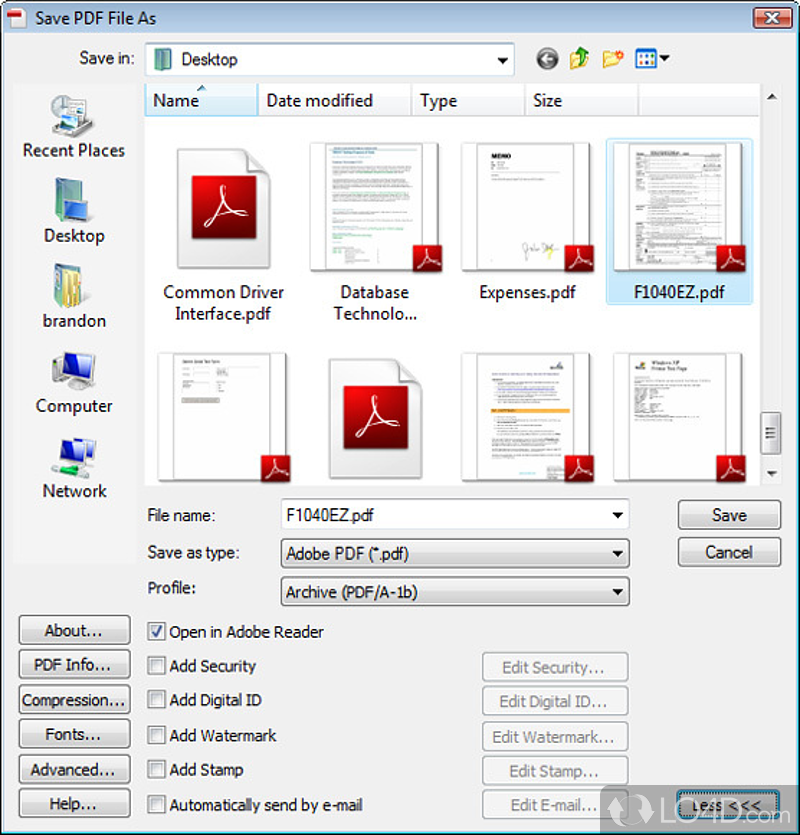The image size is (800, 835).
Task: Open the About dialog
Action: point(74,630)
